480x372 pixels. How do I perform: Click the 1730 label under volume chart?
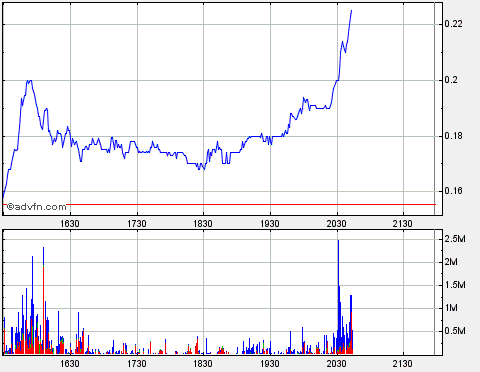(137, 363)
